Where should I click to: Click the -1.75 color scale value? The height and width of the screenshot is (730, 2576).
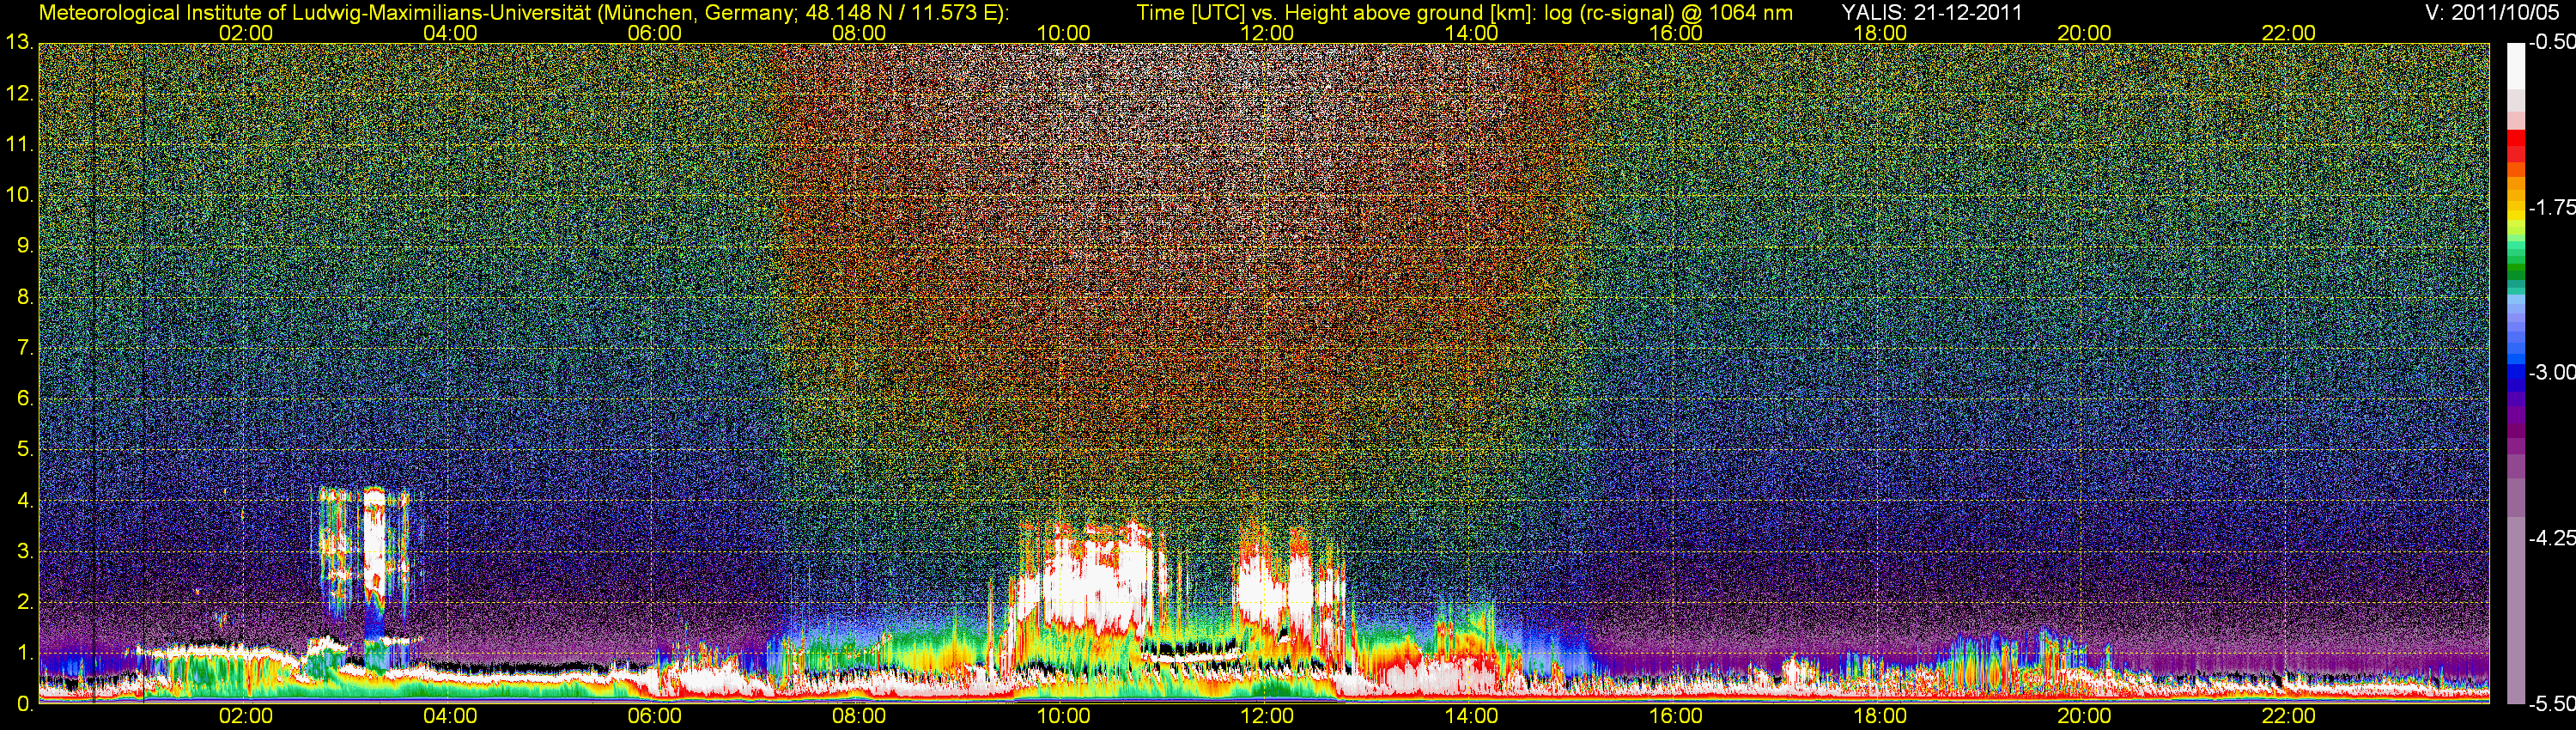point(2551,207)
